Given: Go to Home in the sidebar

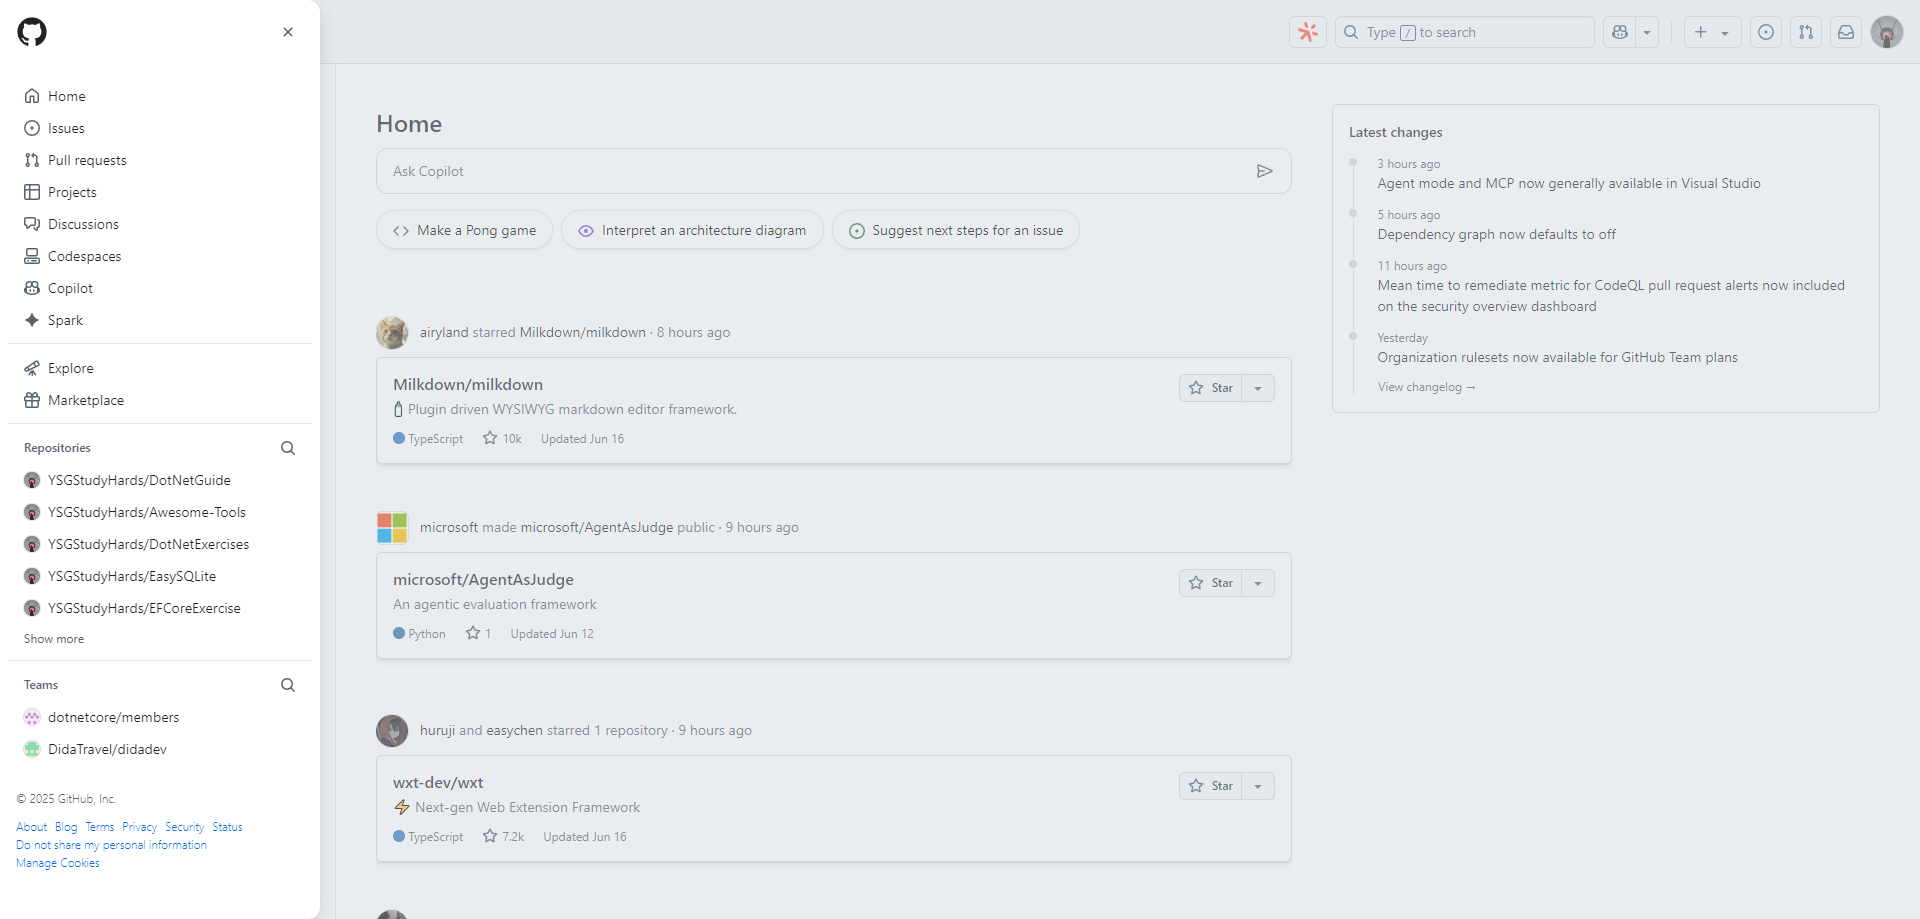Looking at the screenshot, I should click(x=160, y=96).
